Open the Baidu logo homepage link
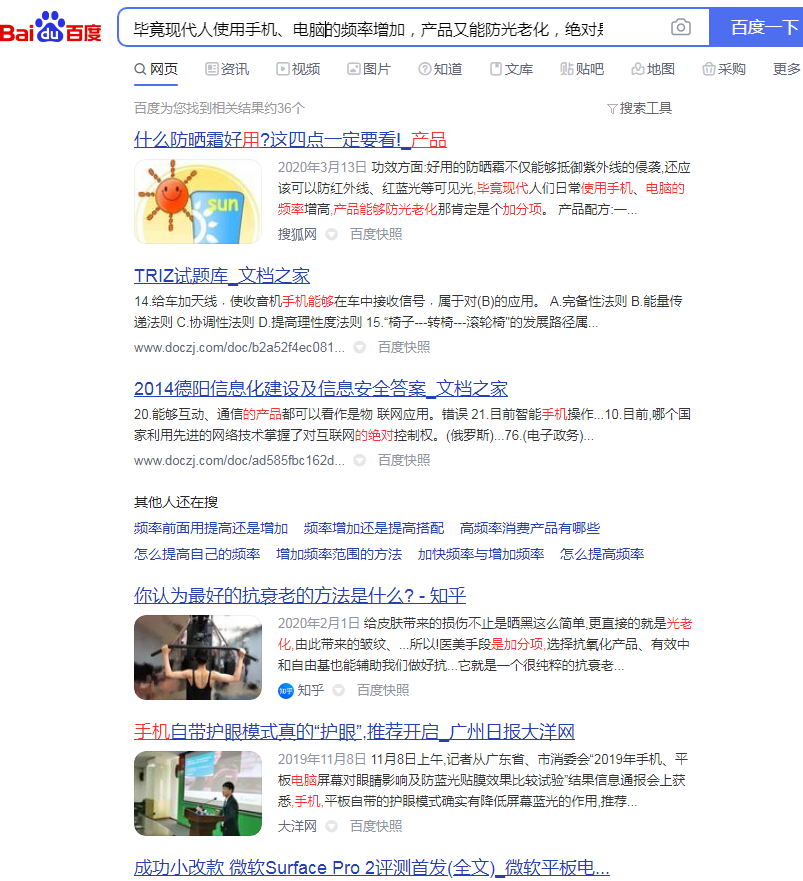Viewport: 803px width, 881px height. [51, 27]
